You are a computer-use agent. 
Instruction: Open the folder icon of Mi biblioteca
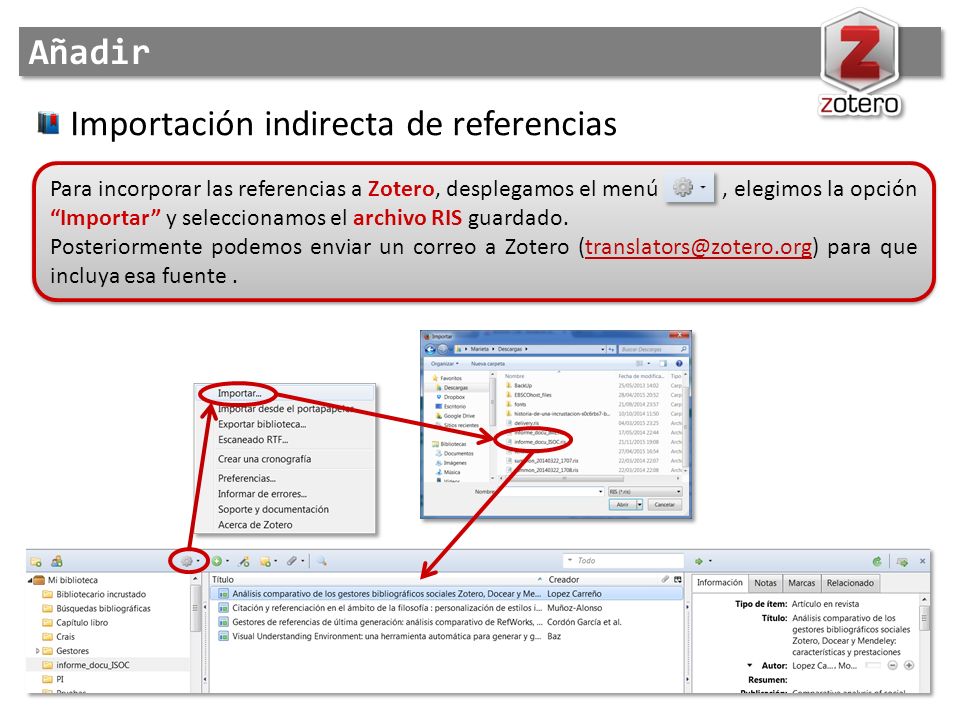[39, 580]
